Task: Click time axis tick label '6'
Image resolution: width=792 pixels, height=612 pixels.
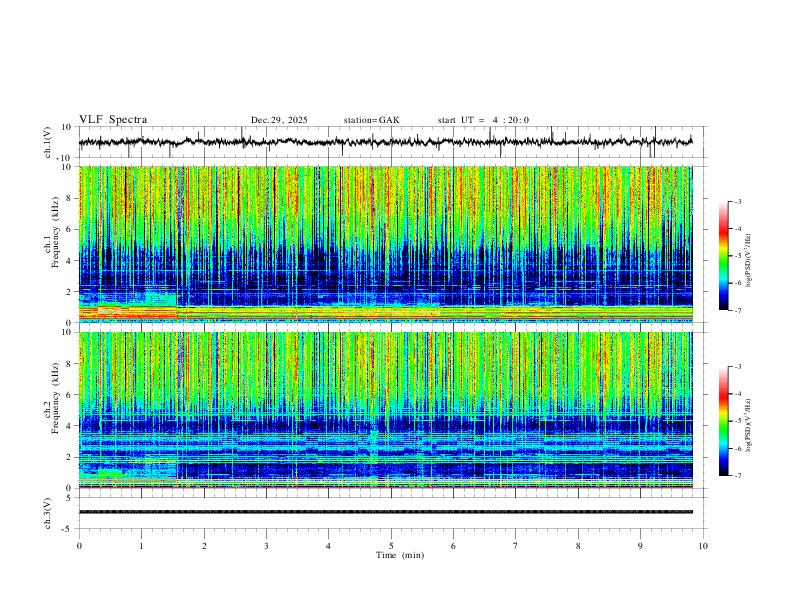Action: (x=453, y=546)
